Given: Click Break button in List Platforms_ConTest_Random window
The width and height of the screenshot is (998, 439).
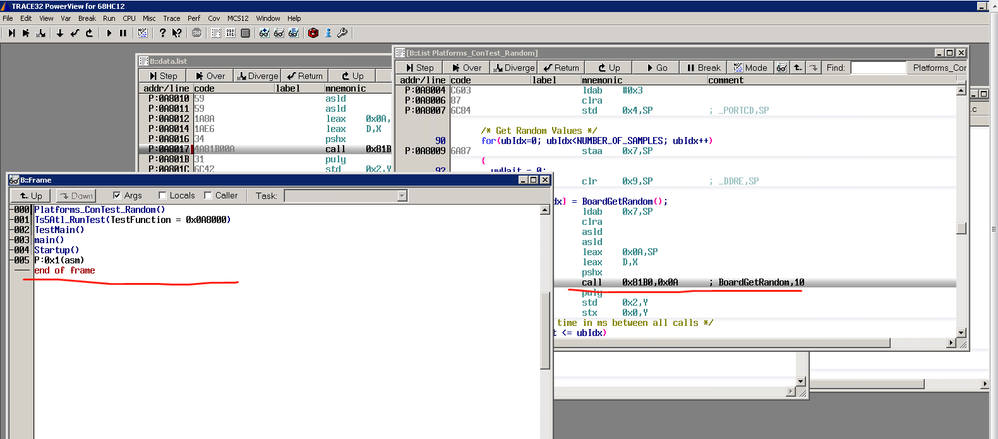Looking at the screenshot, I should click(x=703, y=67).
